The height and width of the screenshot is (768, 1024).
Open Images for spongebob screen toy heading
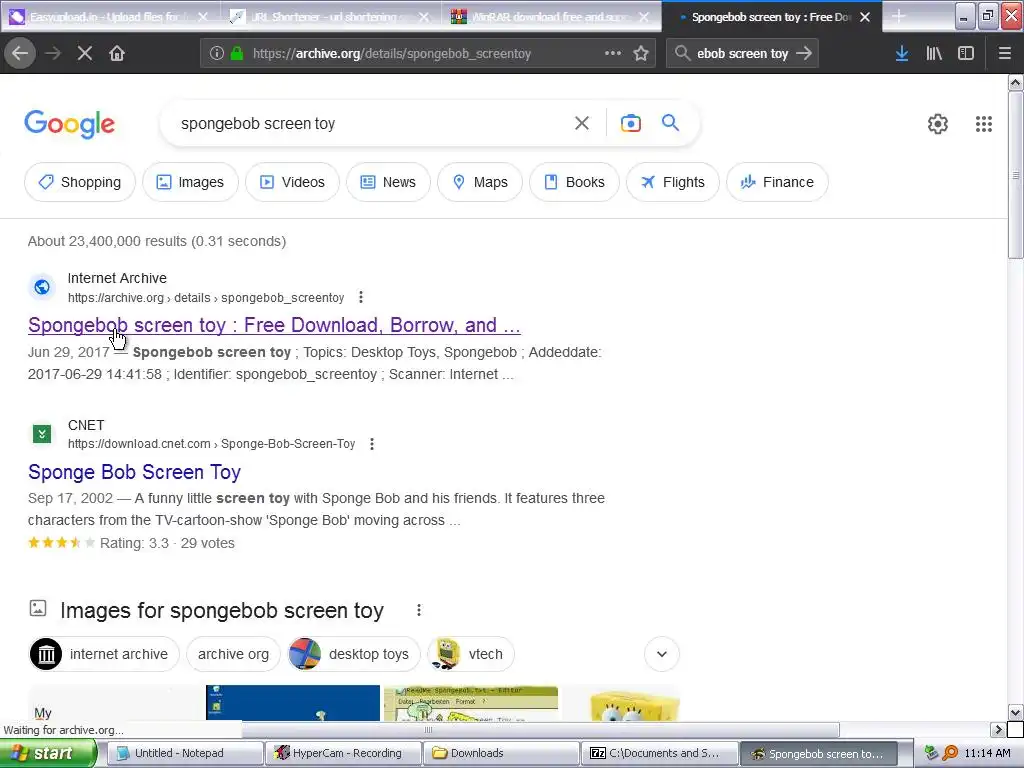tap(221, 610)
